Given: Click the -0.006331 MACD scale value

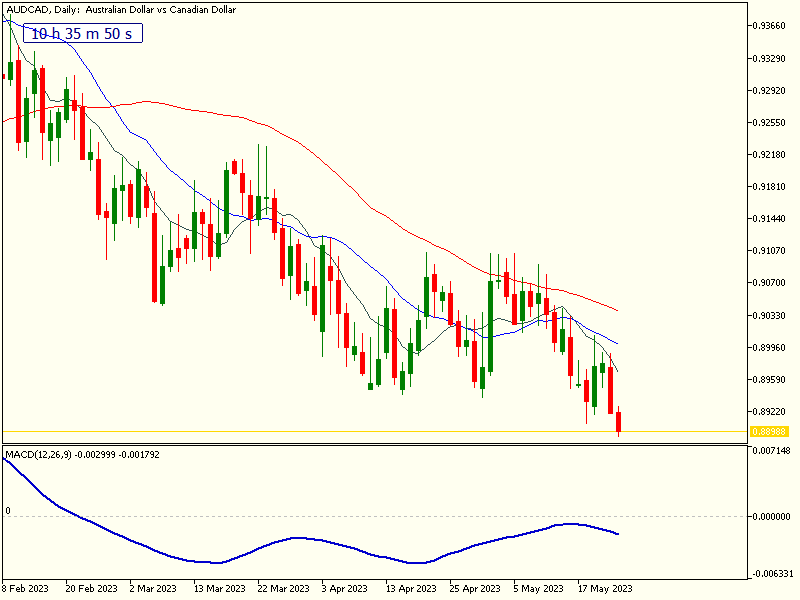Looking at the screenshot, I should point(771,573).
